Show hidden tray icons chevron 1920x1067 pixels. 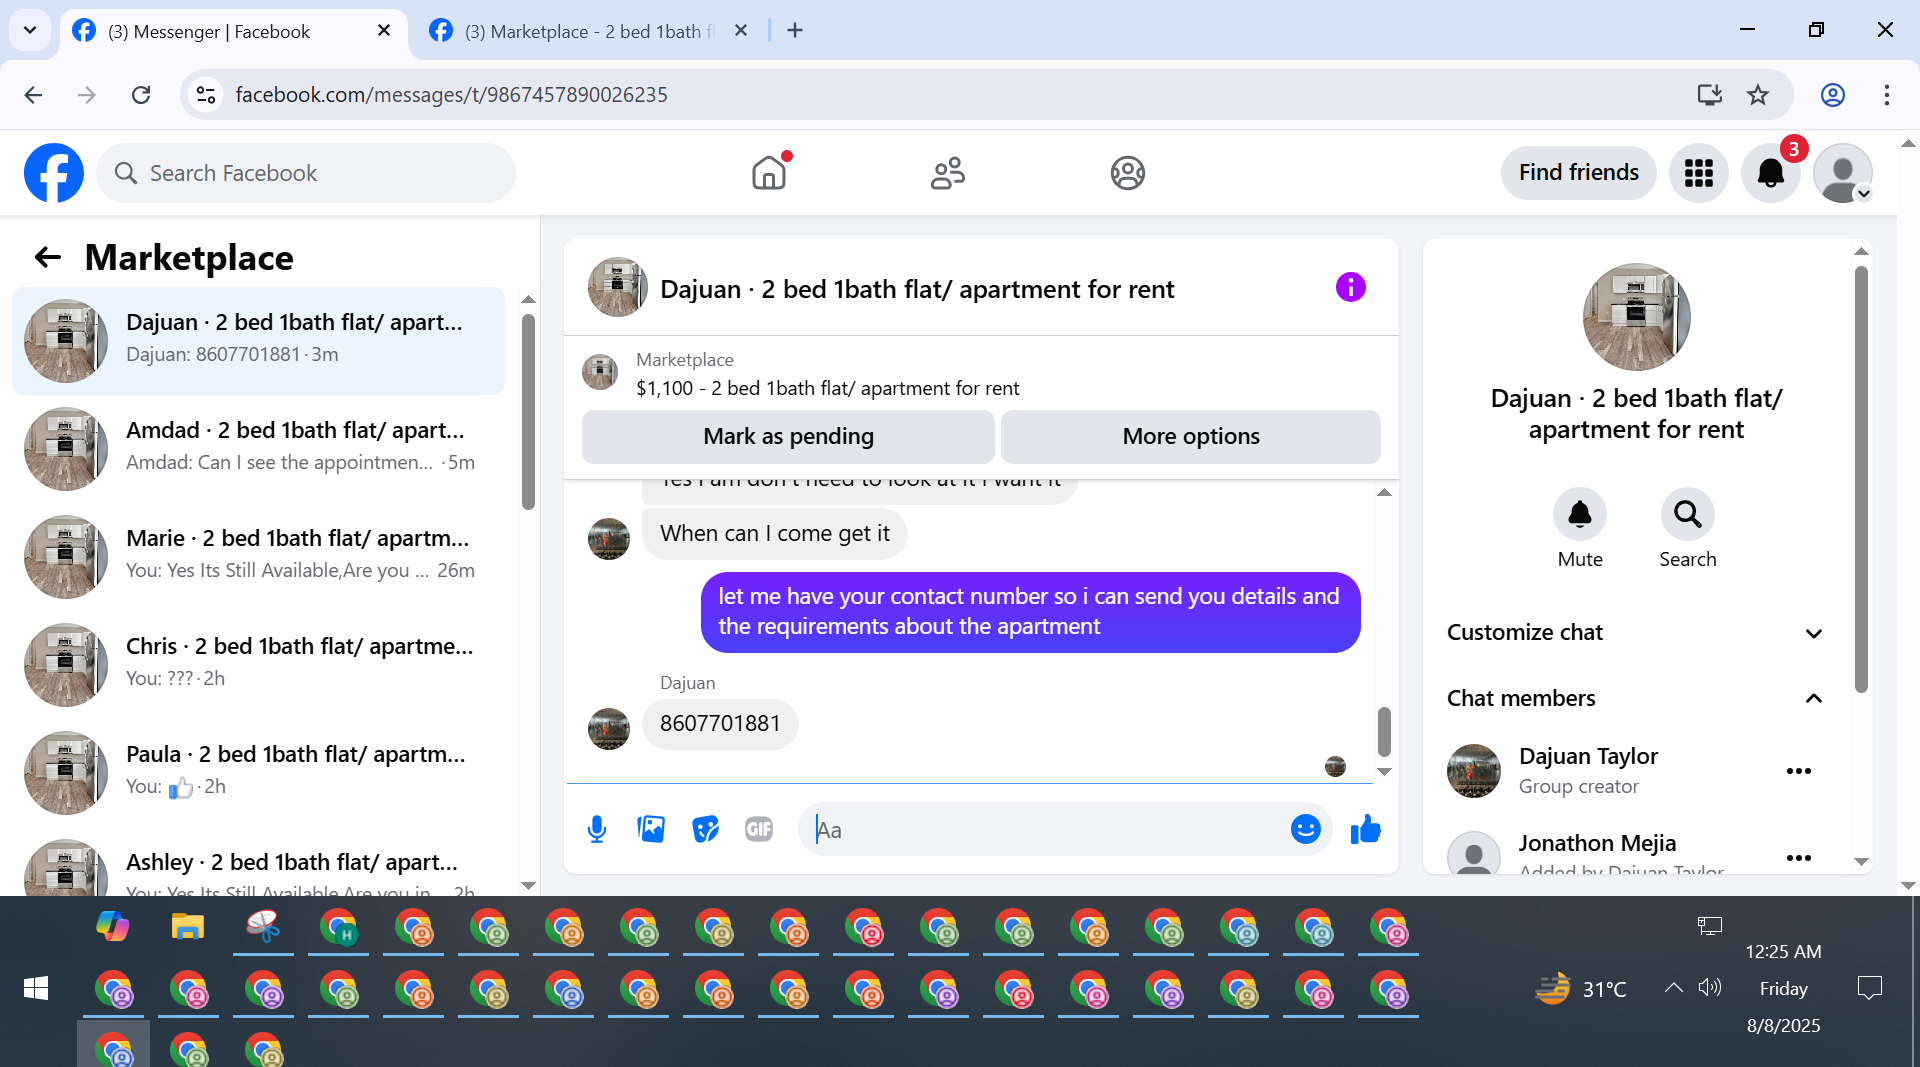[1673, 988]
